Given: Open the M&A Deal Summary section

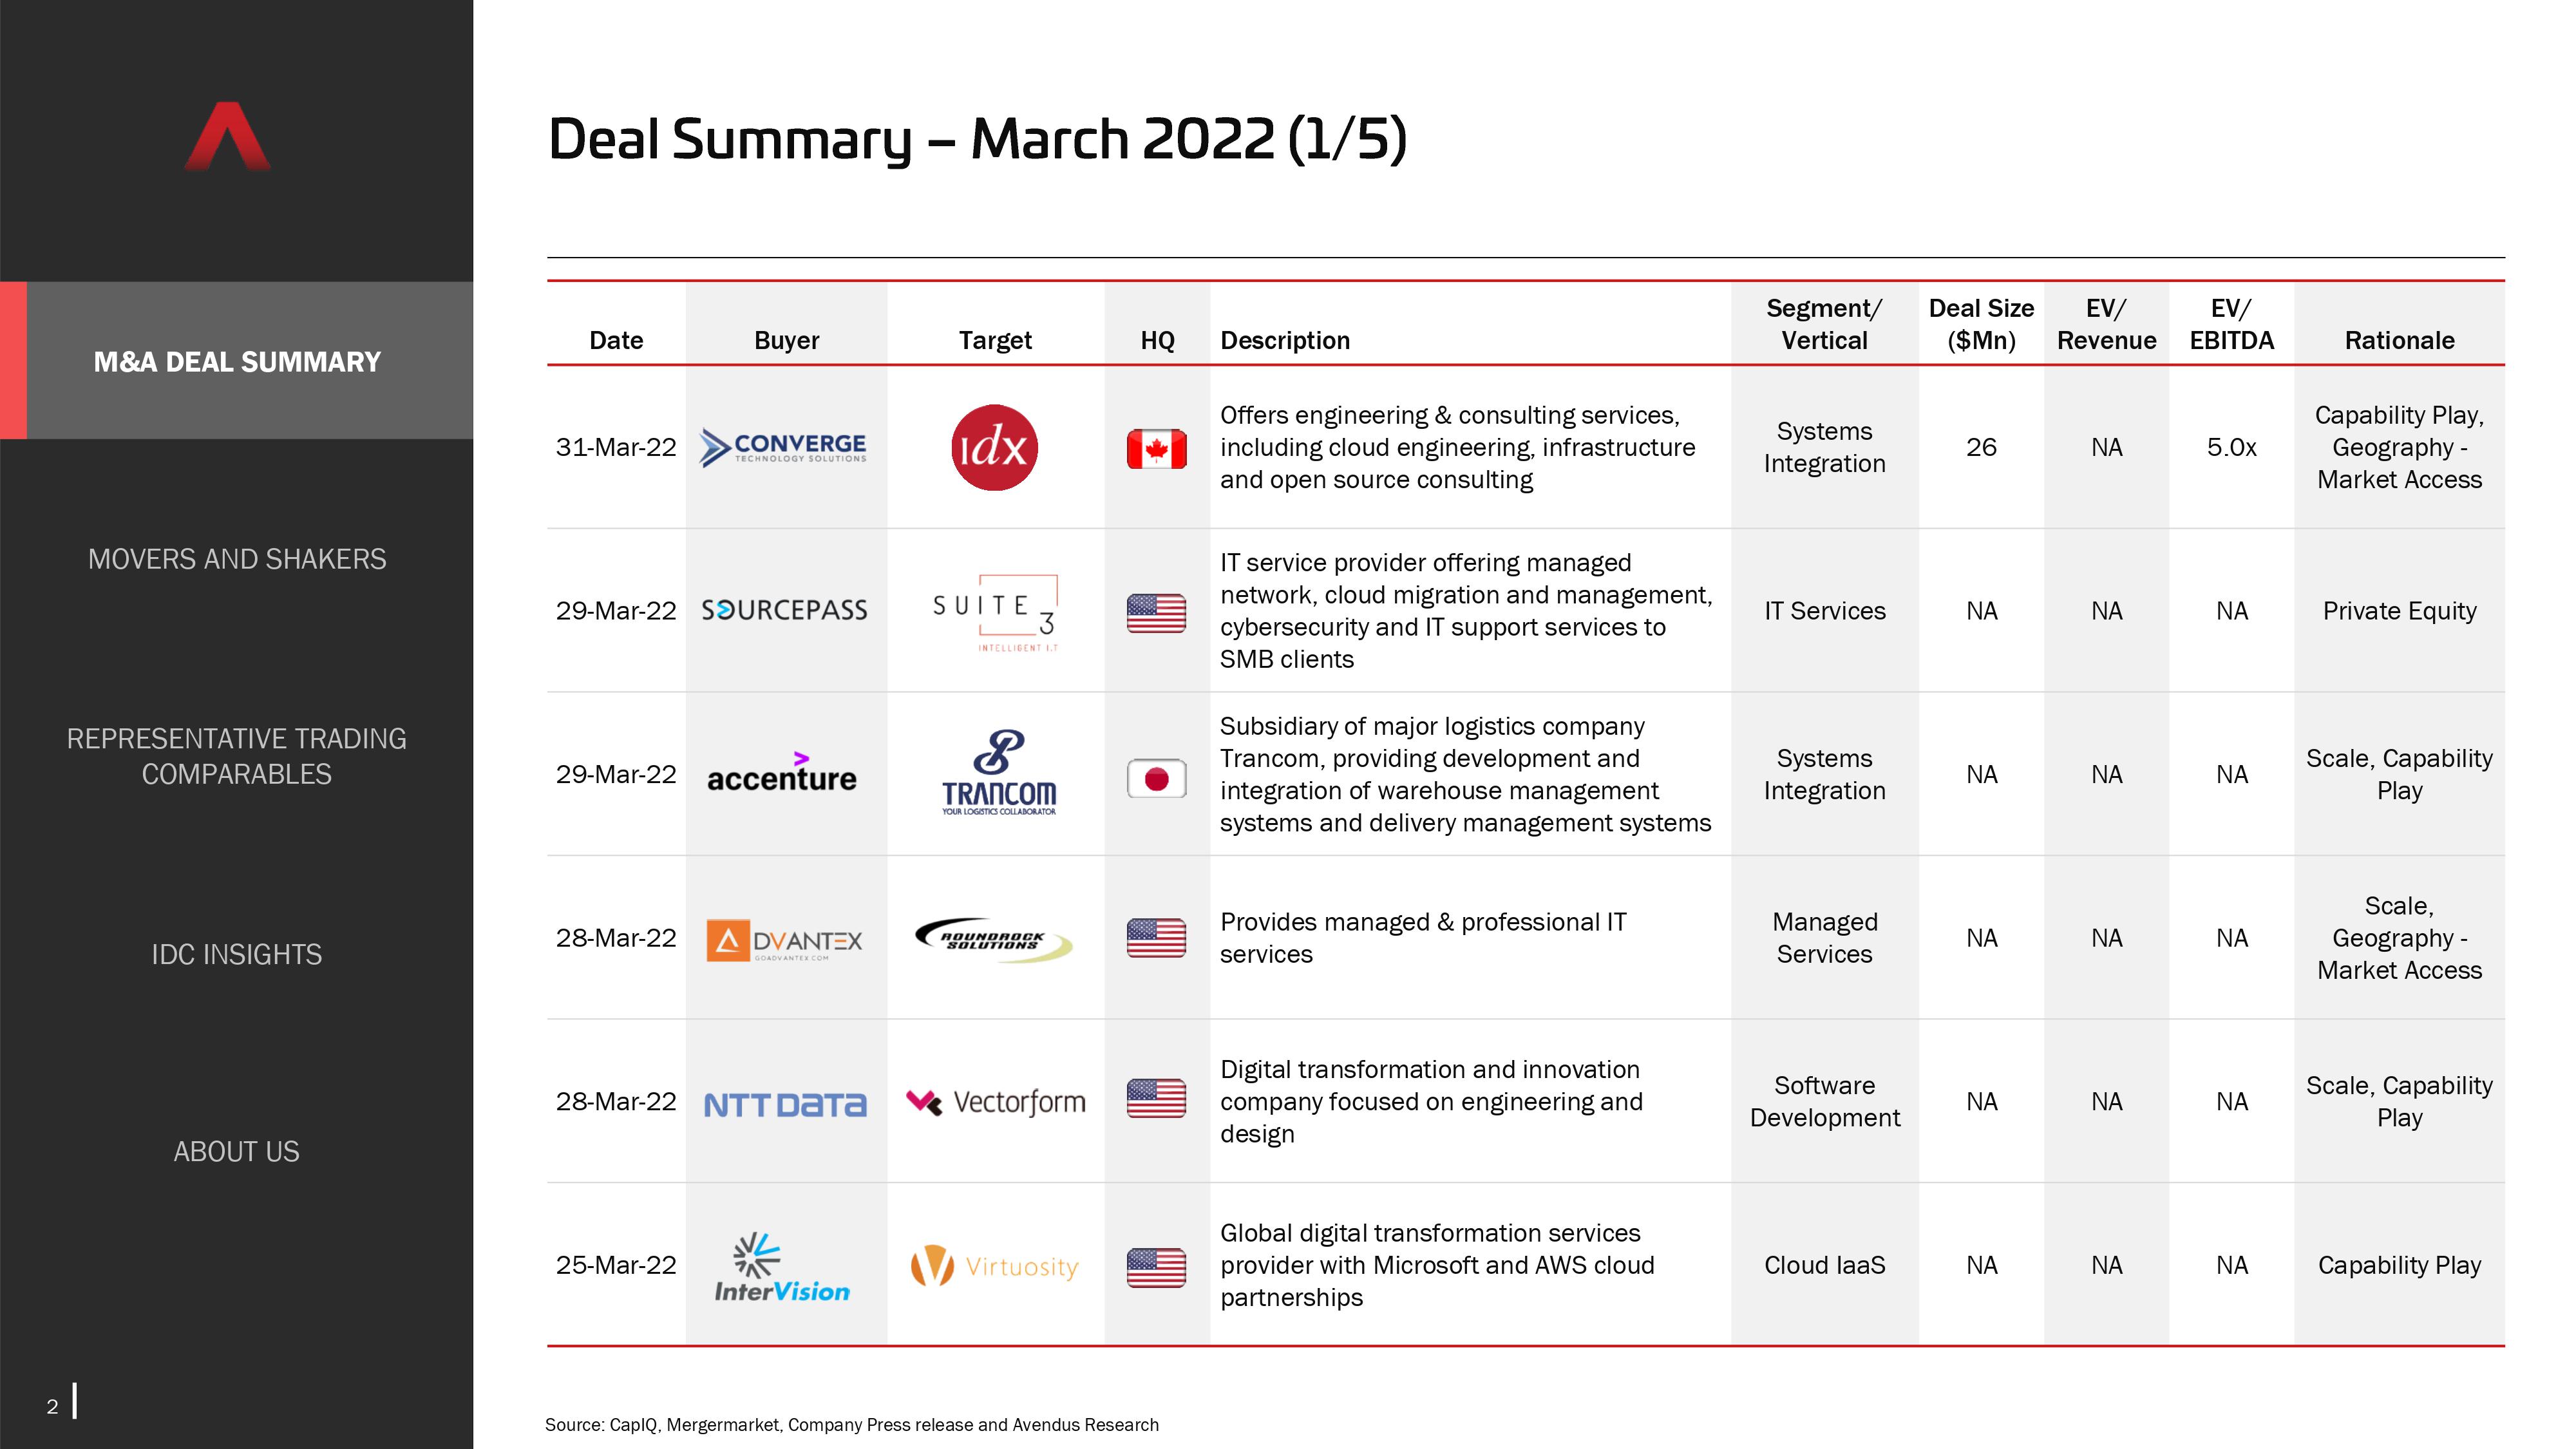Looking at the screenshot, I should pos(237,361).
